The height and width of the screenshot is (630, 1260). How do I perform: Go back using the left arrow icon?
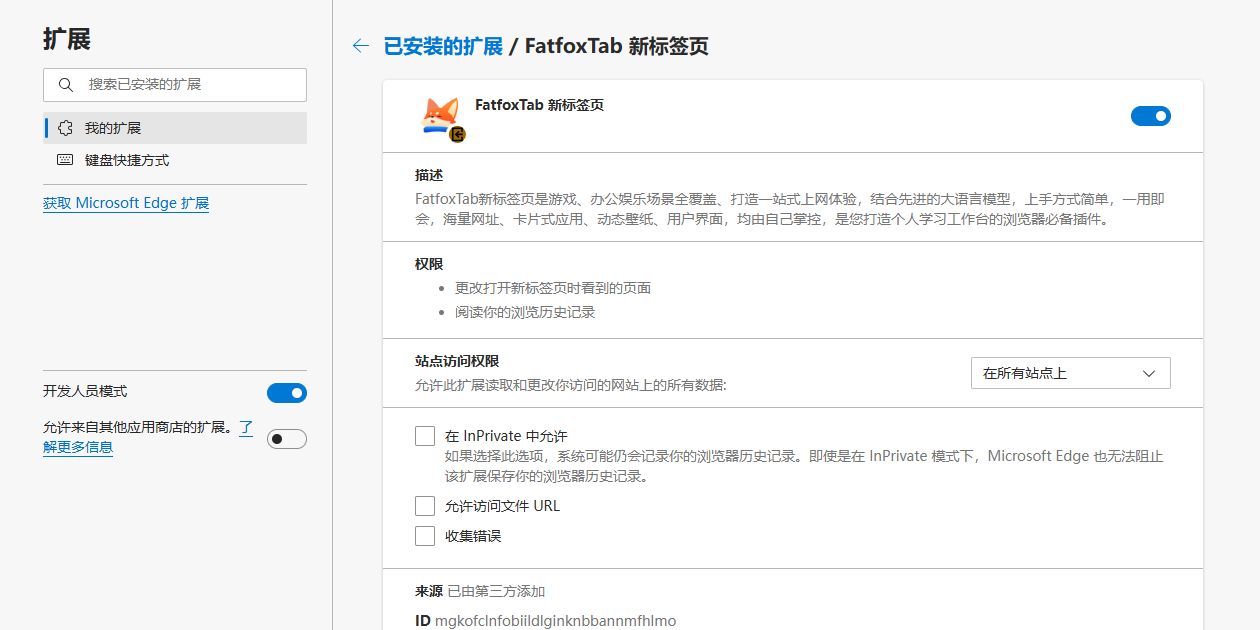pyautogui.click(x=361, y=46)
